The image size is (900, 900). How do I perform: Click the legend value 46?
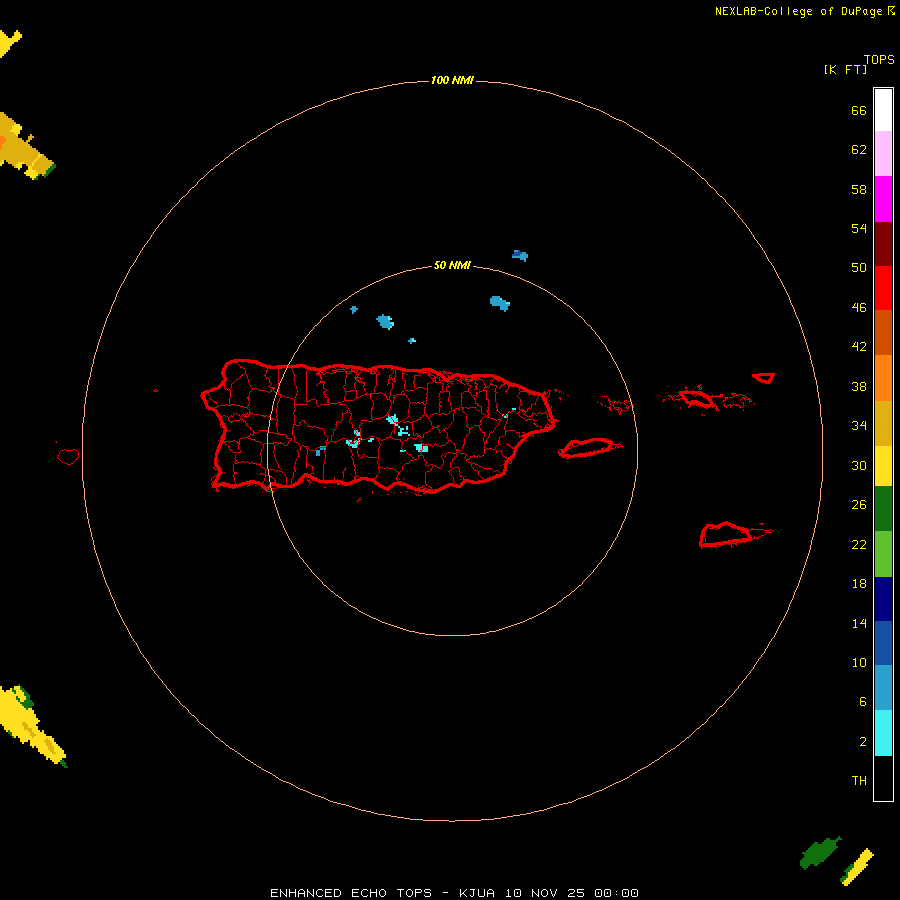859,308
